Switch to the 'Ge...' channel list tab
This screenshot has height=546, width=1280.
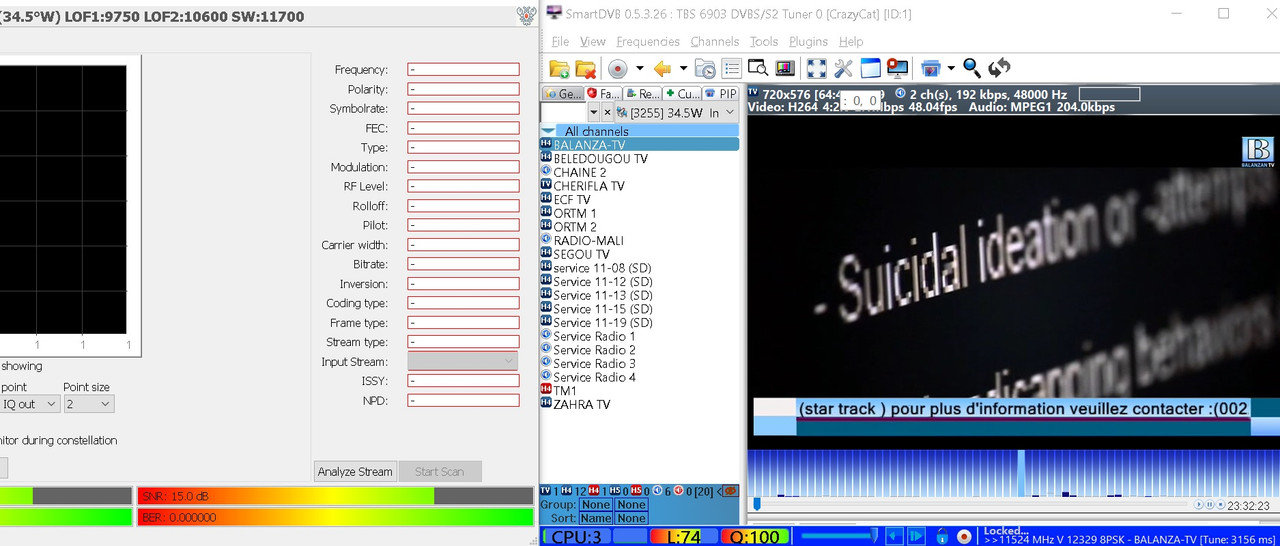563,93
